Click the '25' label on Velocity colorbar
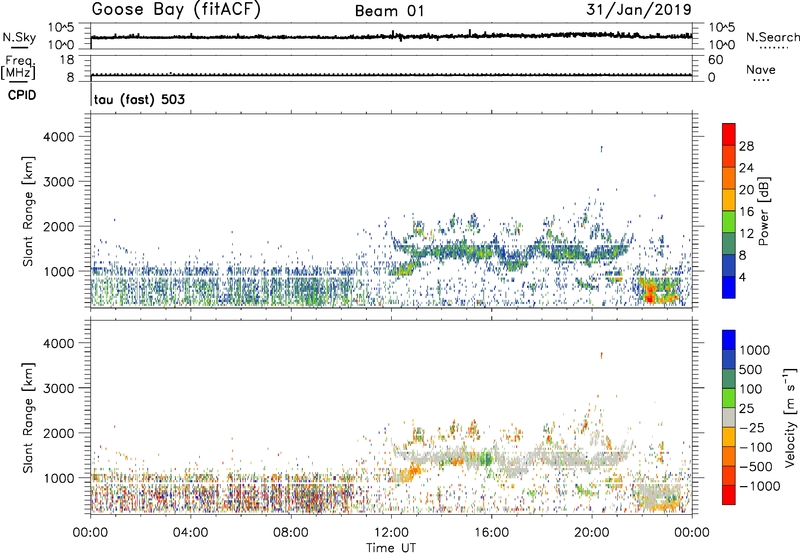Screen dimensions: 800x554 [x=746, y=409]
